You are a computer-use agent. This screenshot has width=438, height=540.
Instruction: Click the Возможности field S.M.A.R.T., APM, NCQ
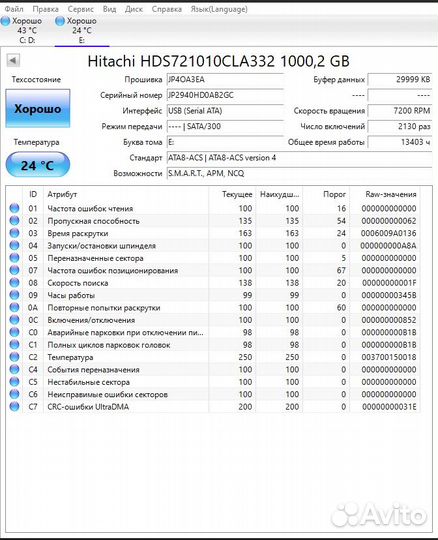(299, 173)
